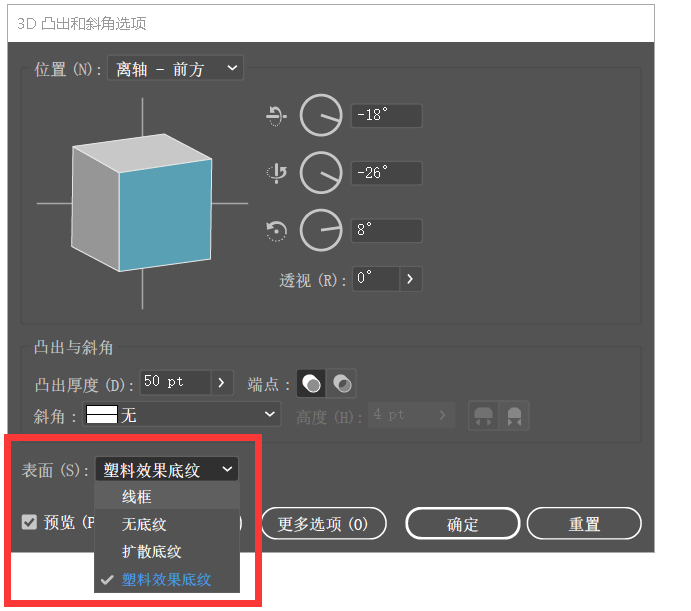Screen dimensions: 691x611
Task: Choose 无底纹 no shading option
Action: click(167, 524)
